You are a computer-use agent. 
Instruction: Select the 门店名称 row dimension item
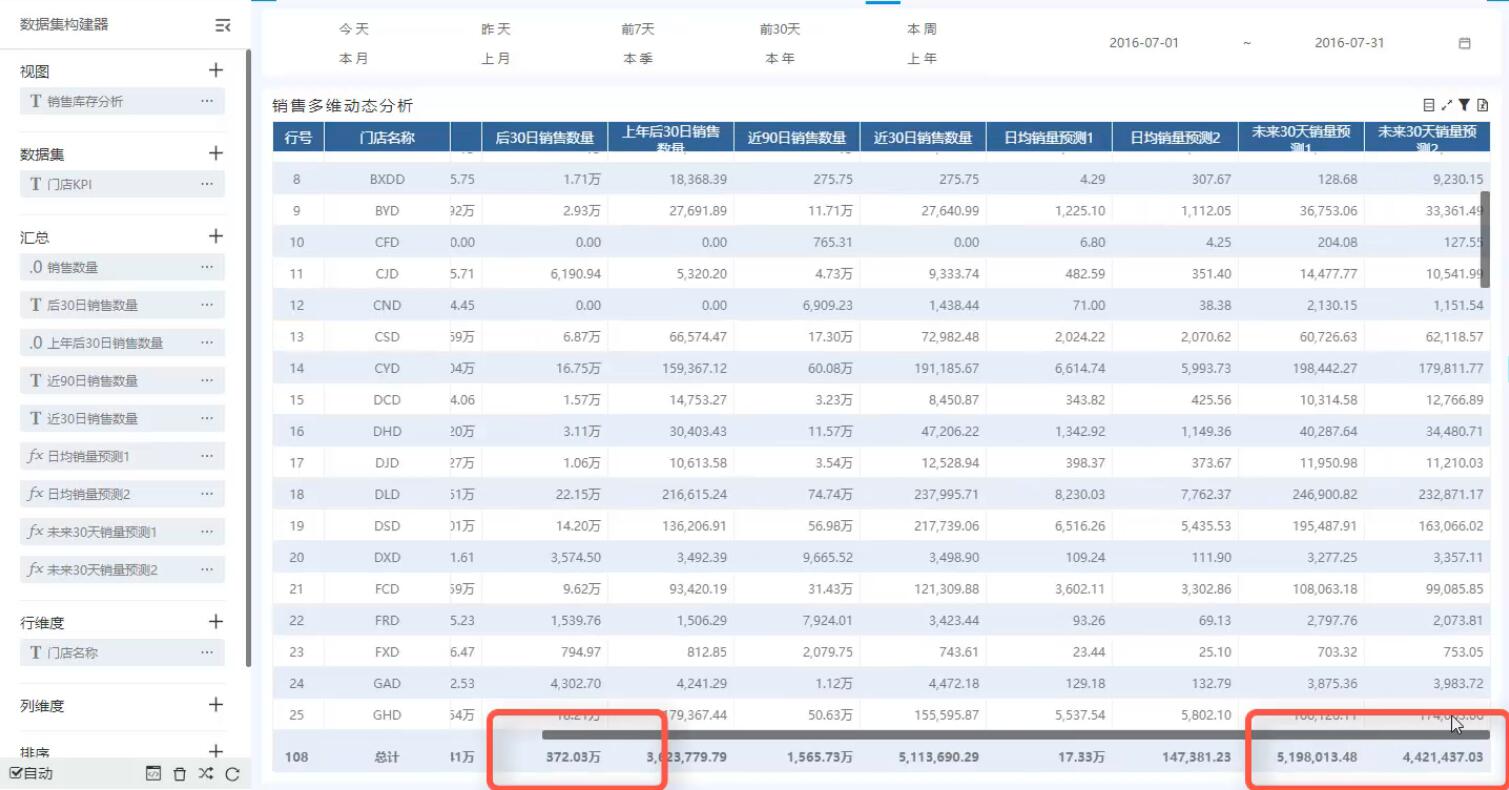tap(122, 653)
